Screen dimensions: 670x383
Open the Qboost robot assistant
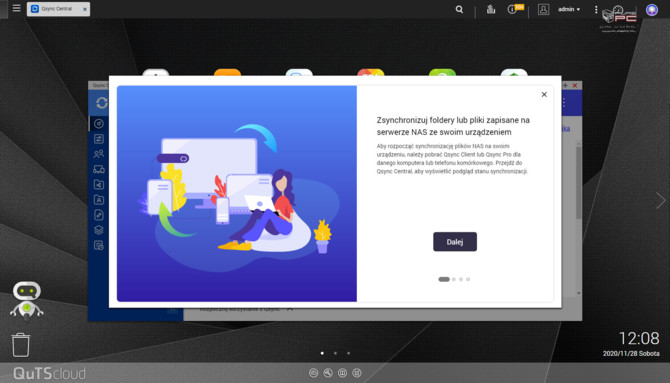coord(26,300)
